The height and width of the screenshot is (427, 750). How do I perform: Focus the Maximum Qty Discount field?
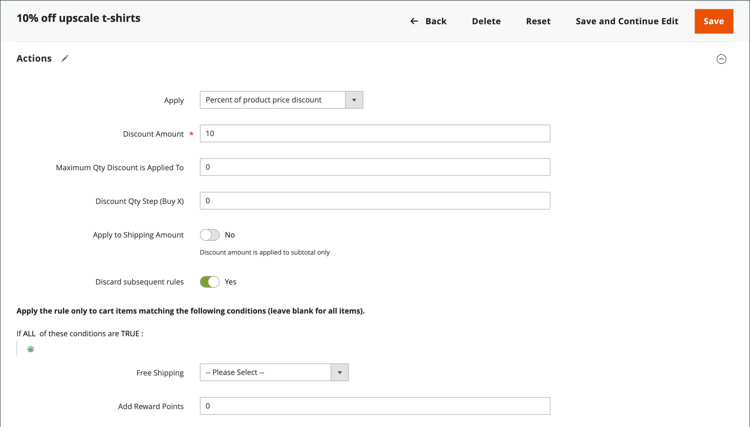[x=375, y=167]
